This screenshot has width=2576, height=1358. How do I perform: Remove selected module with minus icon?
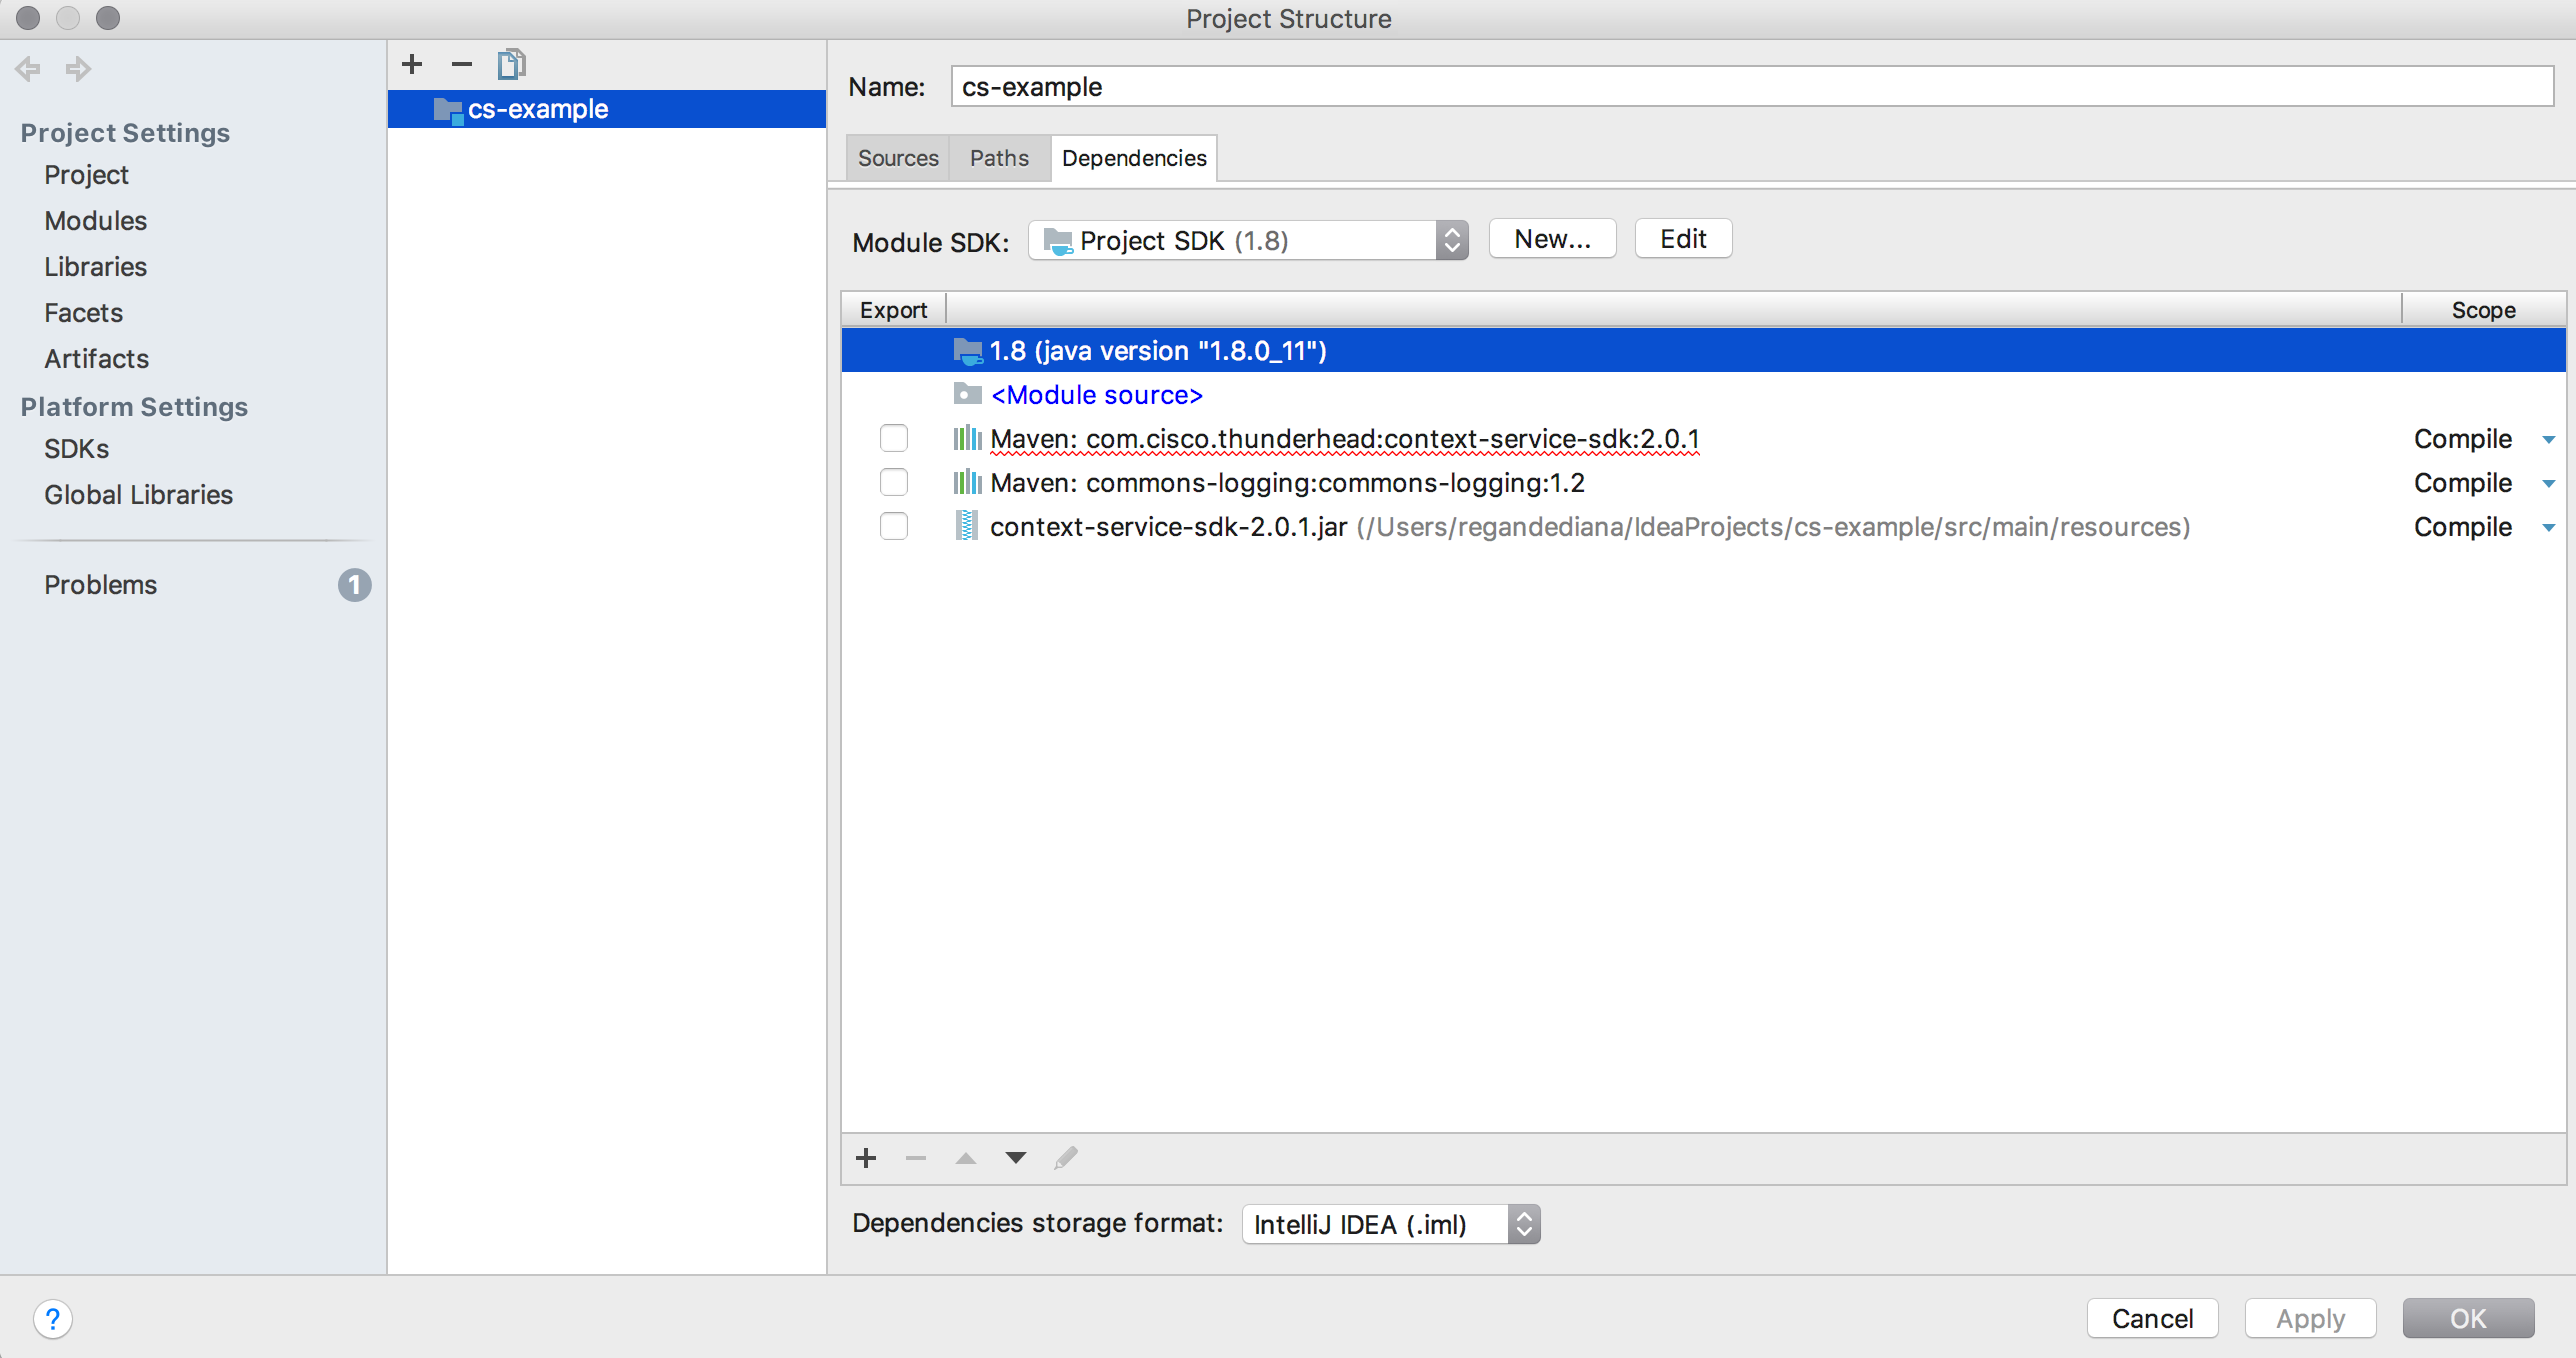[x=461, y=65]
